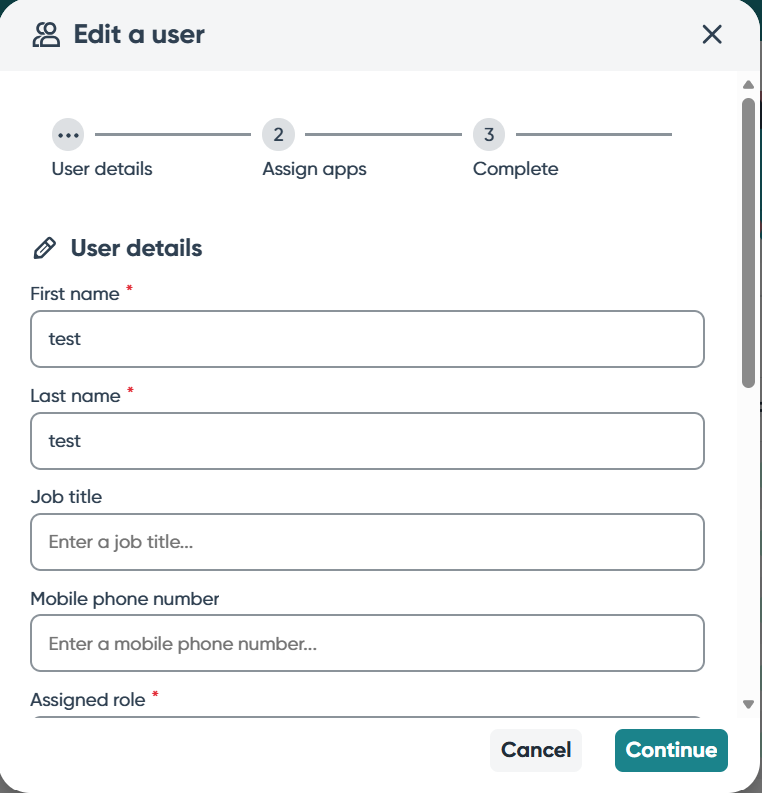762x793 pixels.
Task: Click the users icon beside Edit a user
Action: [46, 35]
